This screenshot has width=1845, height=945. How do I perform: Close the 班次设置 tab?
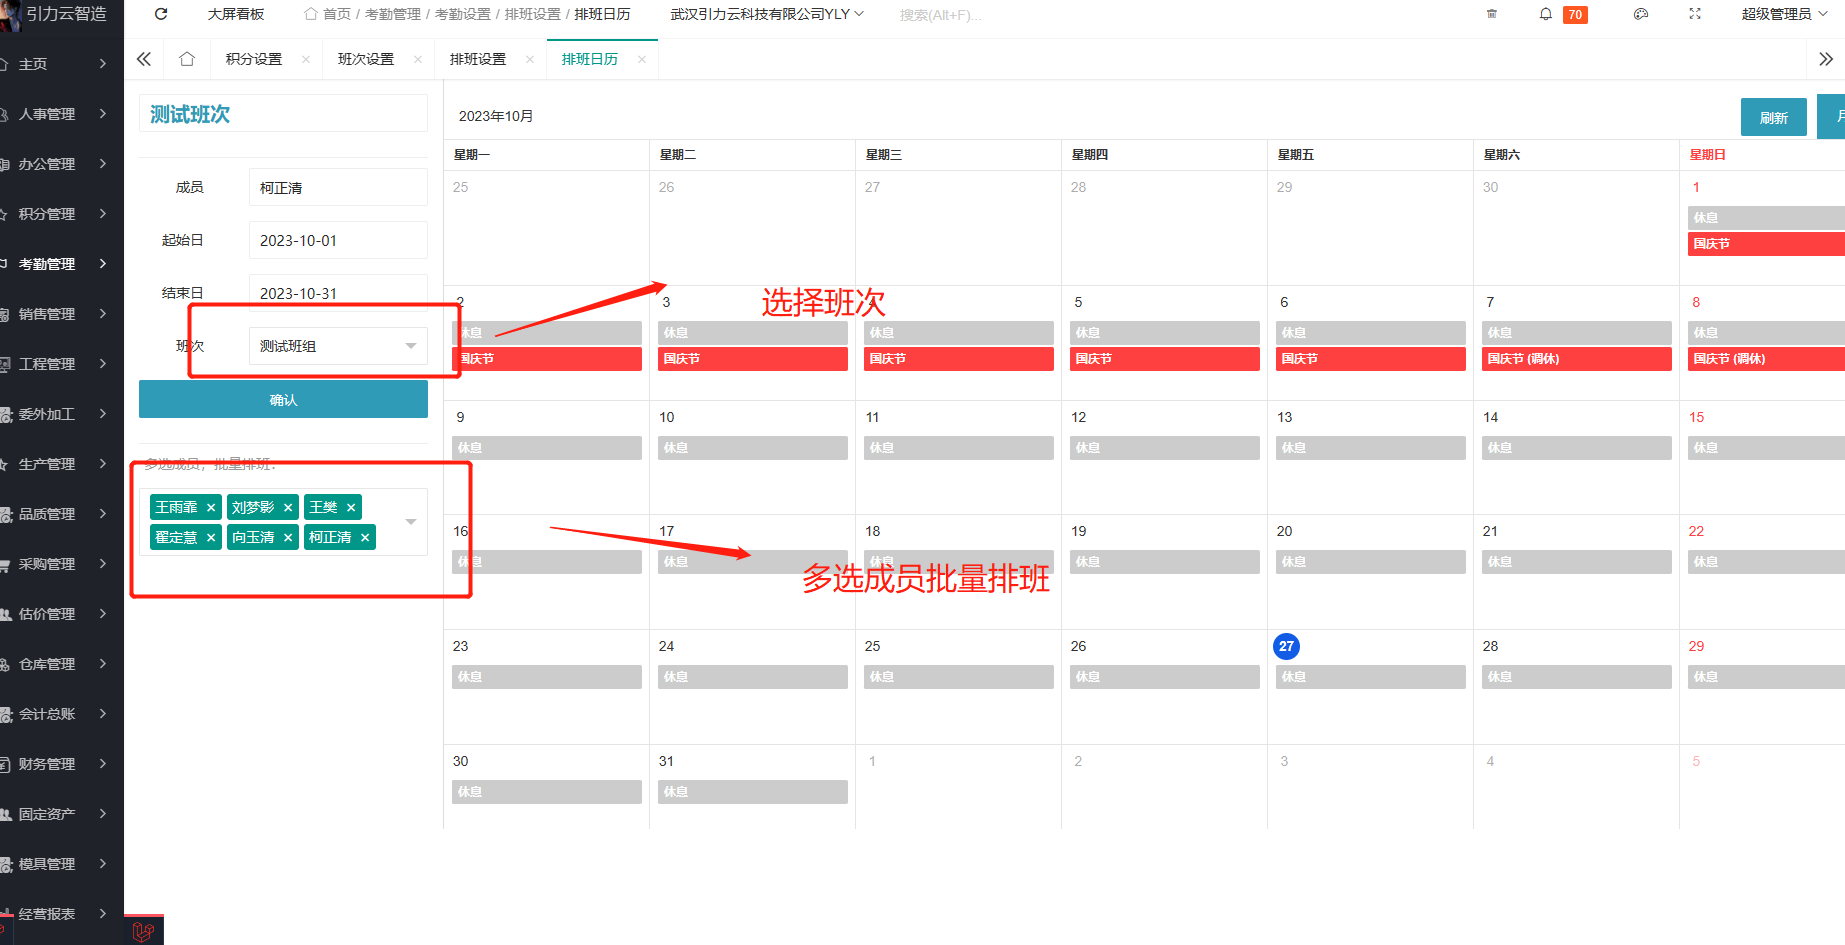pyautogui.click(x=418, y=60)
